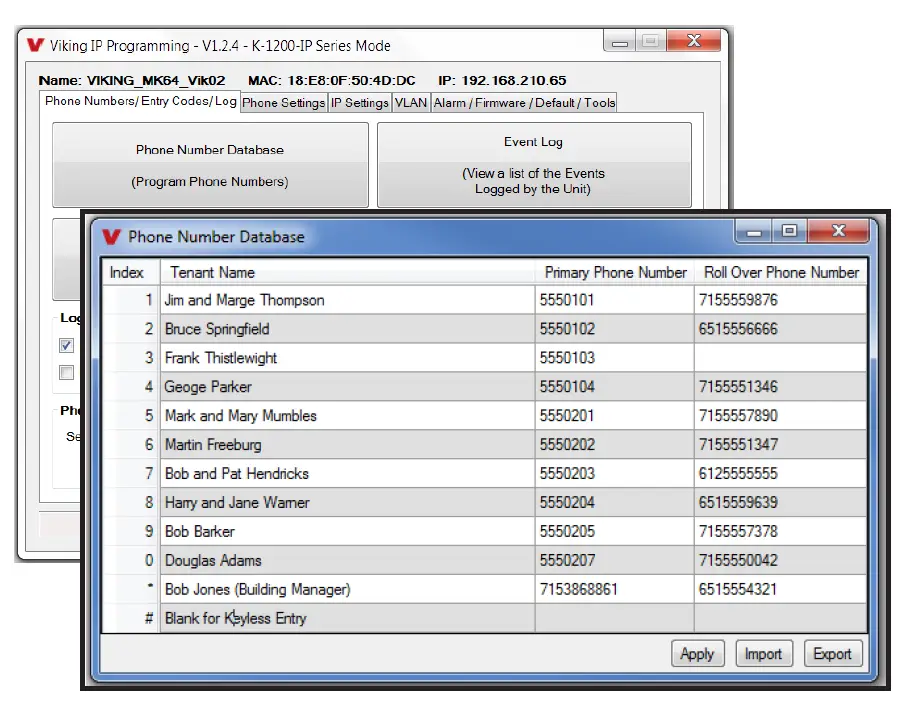Select the Bob Jones (Building Manager) cell

point(347,589)
